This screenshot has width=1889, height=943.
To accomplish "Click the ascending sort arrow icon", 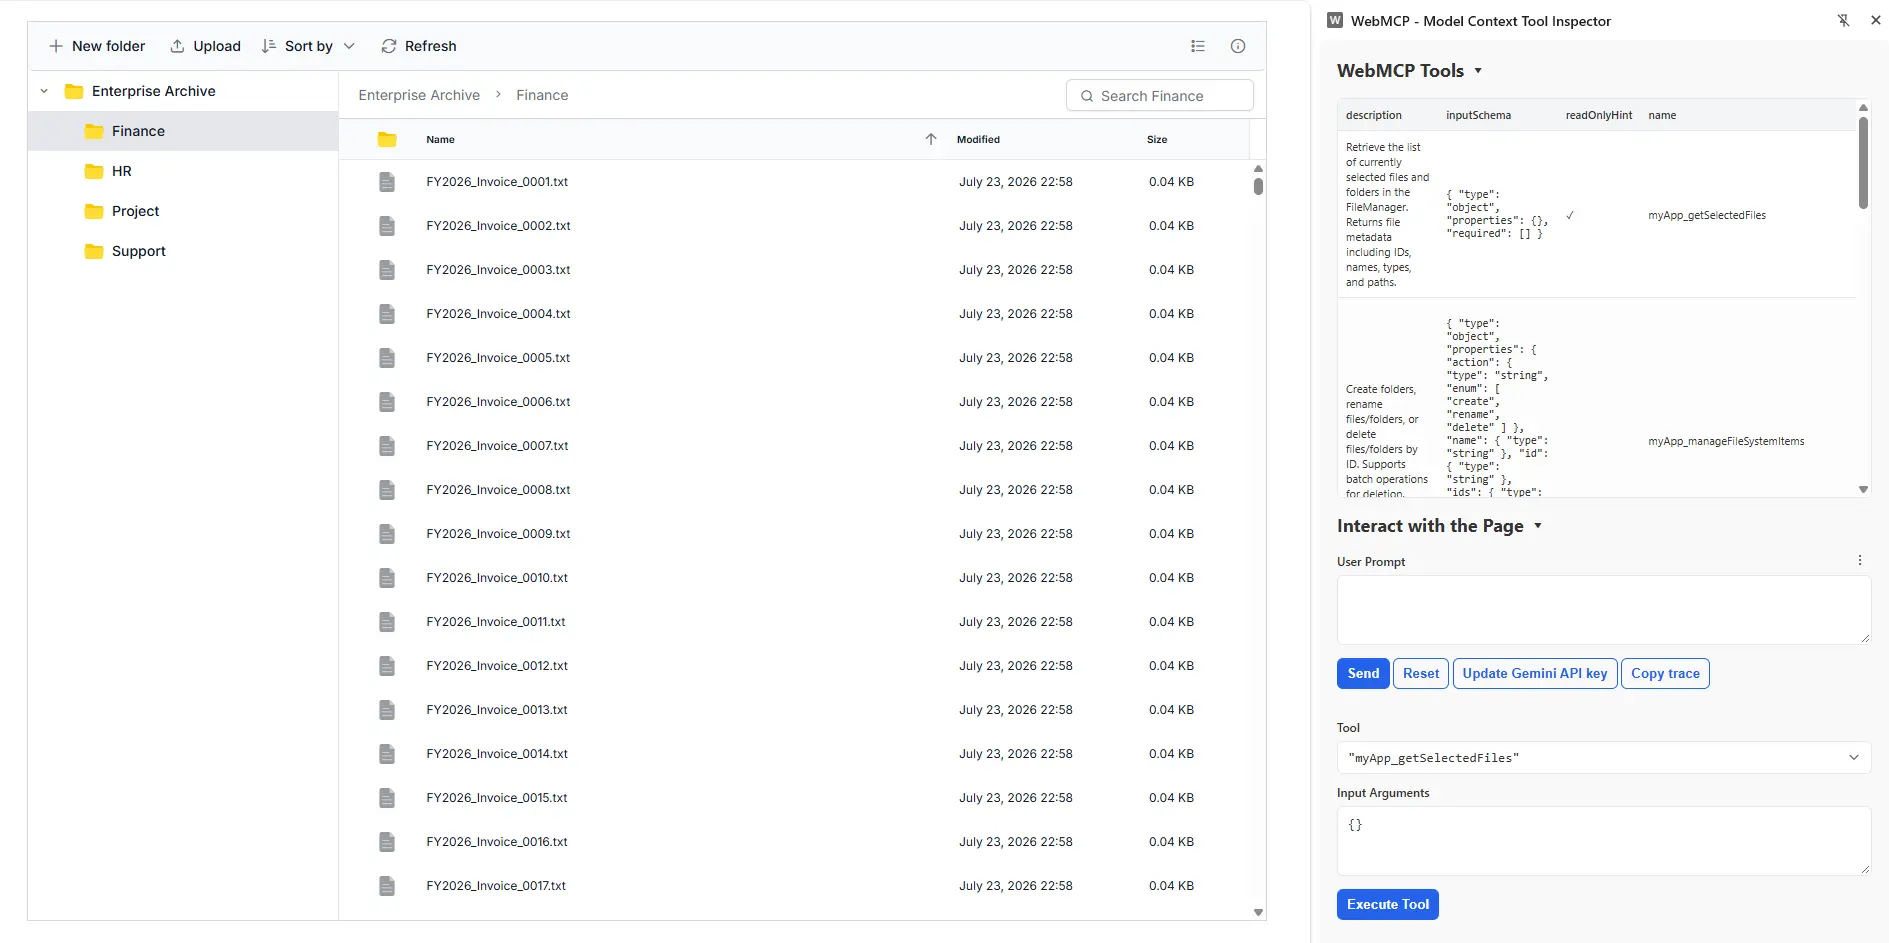I will click(x=931, y=139).
